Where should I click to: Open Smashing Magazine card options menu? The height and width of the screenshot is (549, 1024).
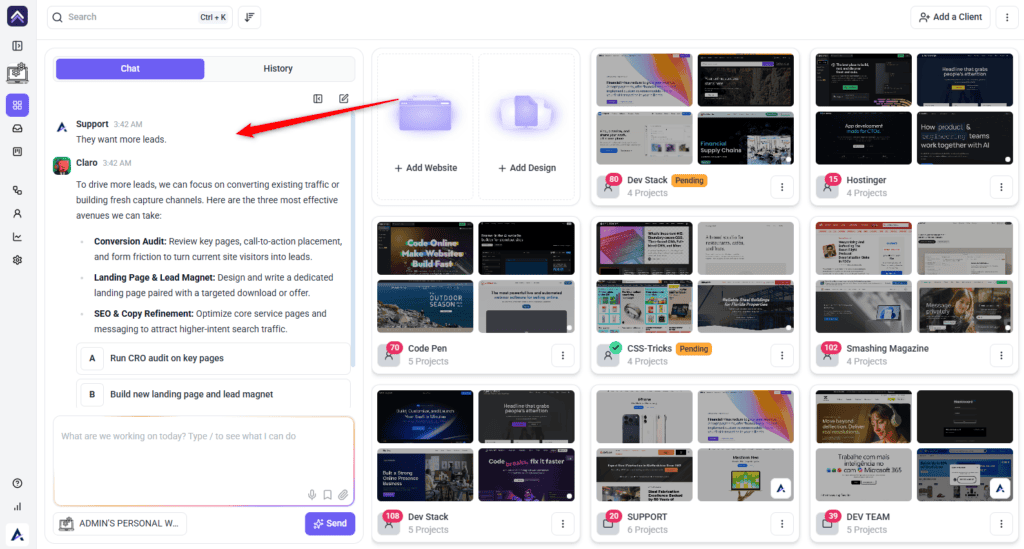click(1001, 355)
